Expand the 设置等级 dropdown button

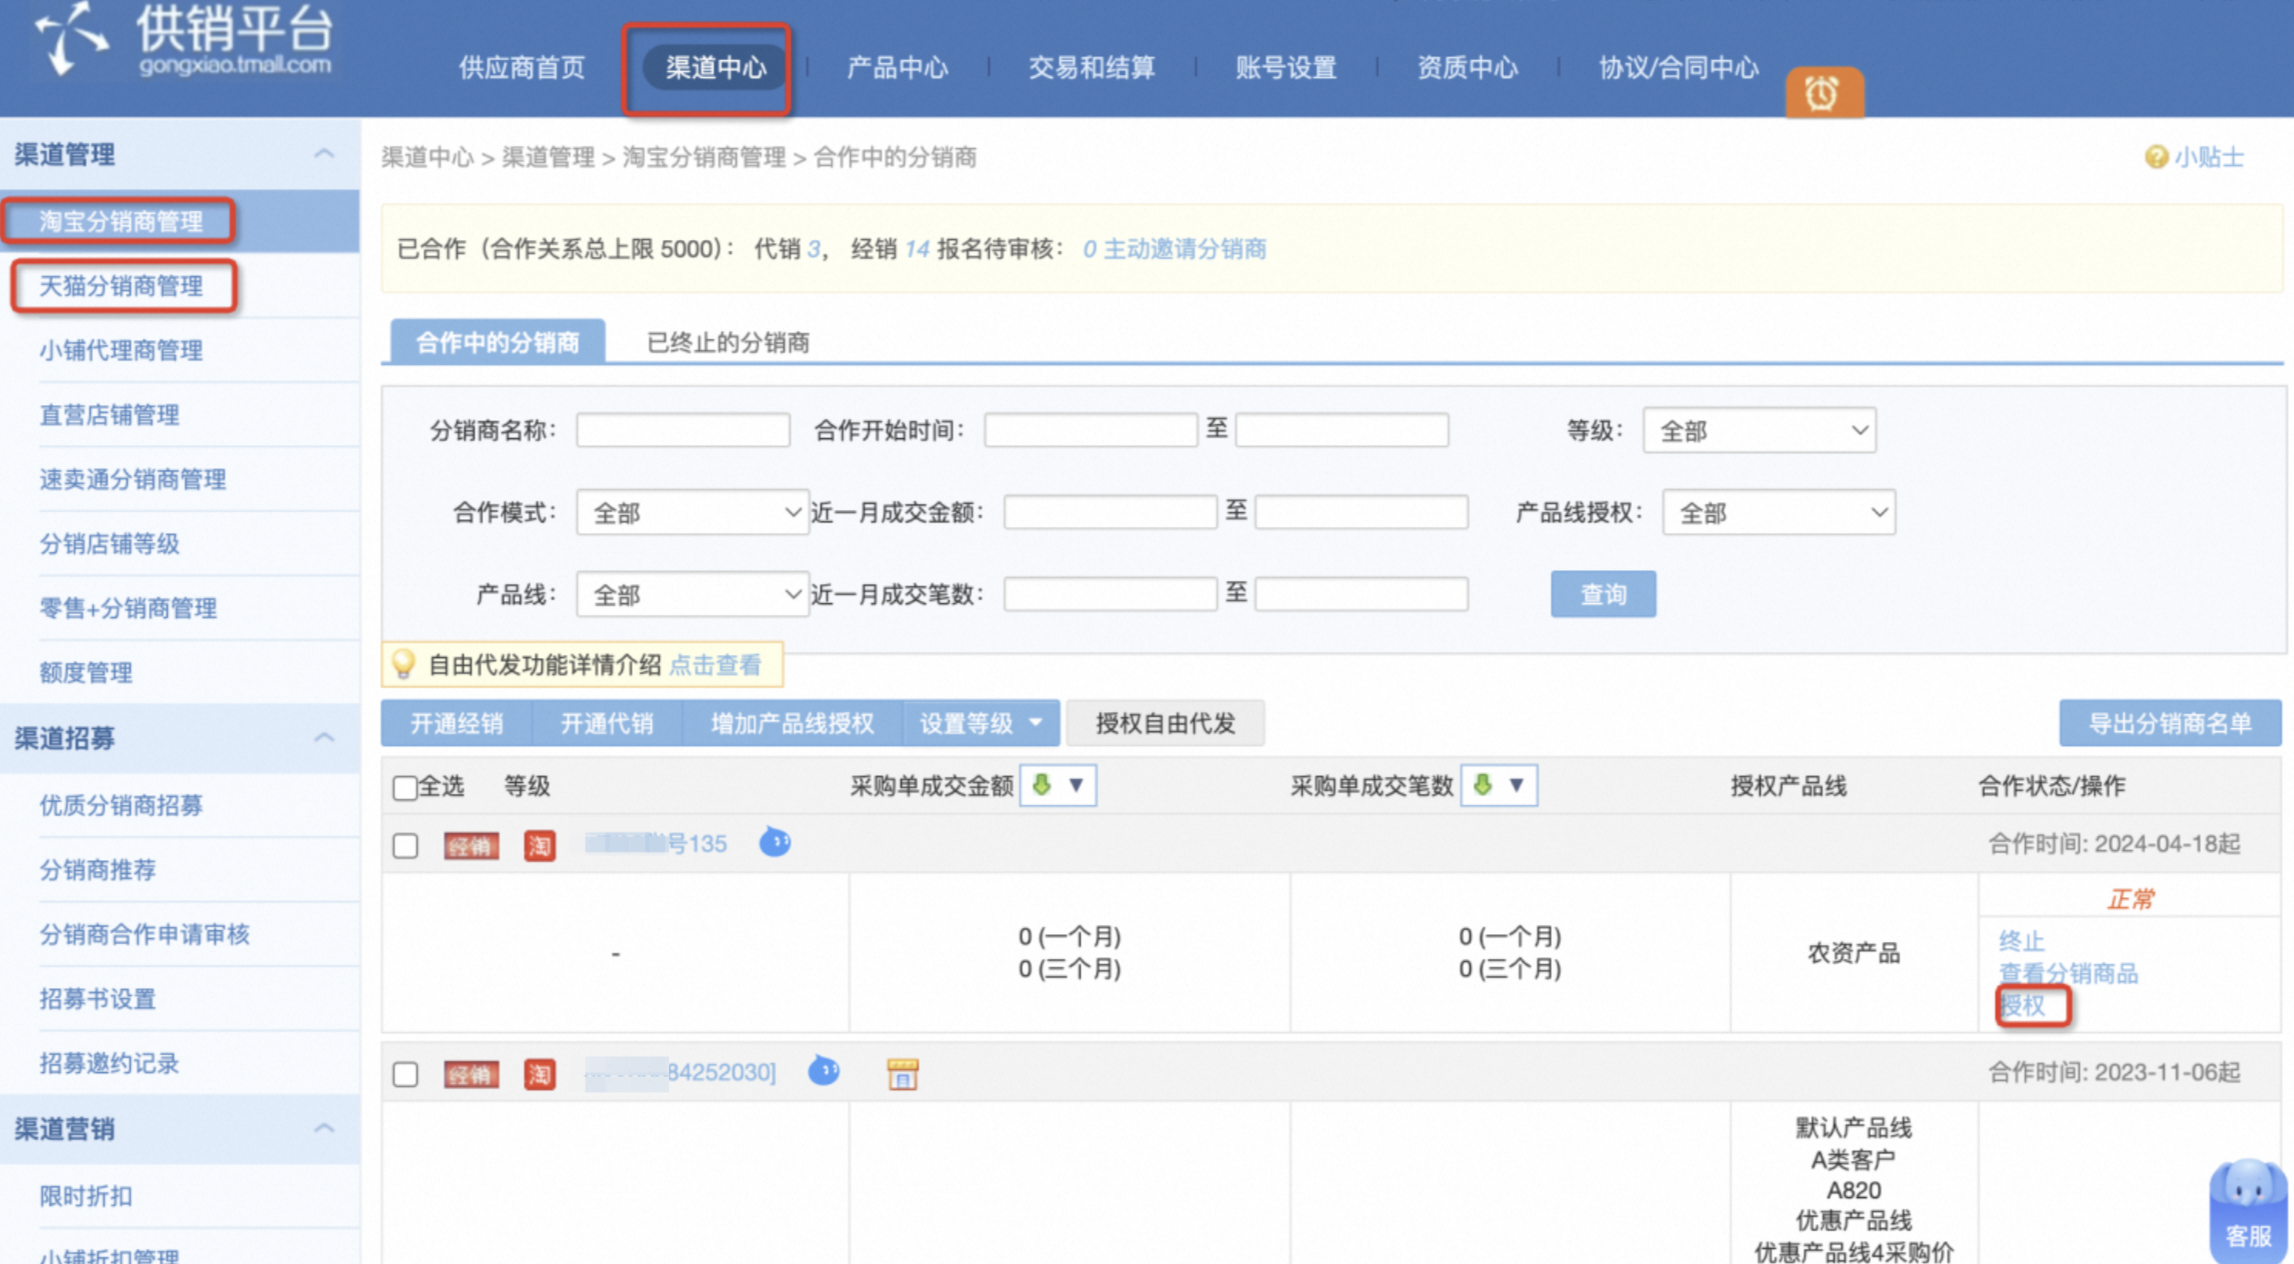click(981, 723)
